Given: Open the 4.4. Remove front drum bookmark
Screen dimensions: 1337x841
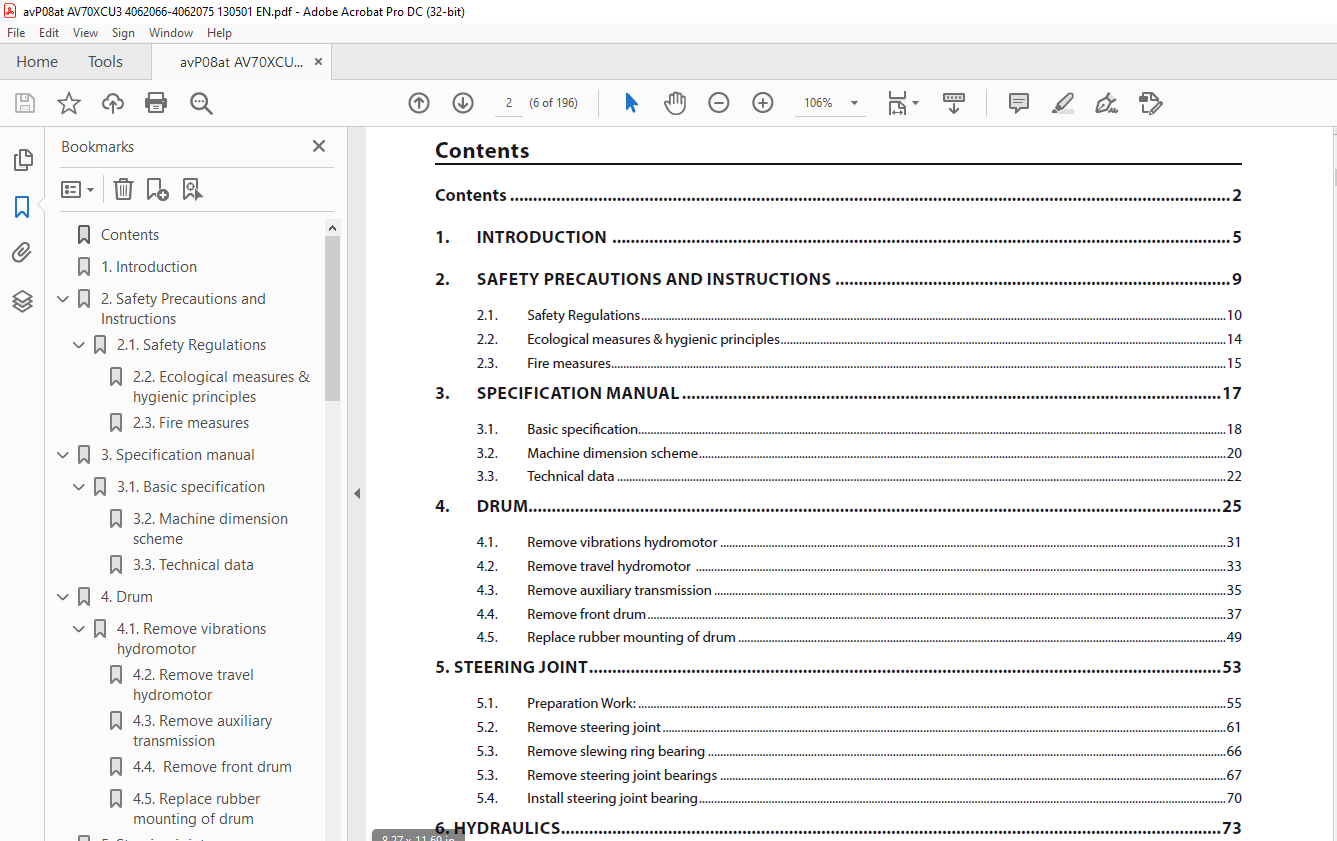Looking at the screenshot, I should [212, 767].
